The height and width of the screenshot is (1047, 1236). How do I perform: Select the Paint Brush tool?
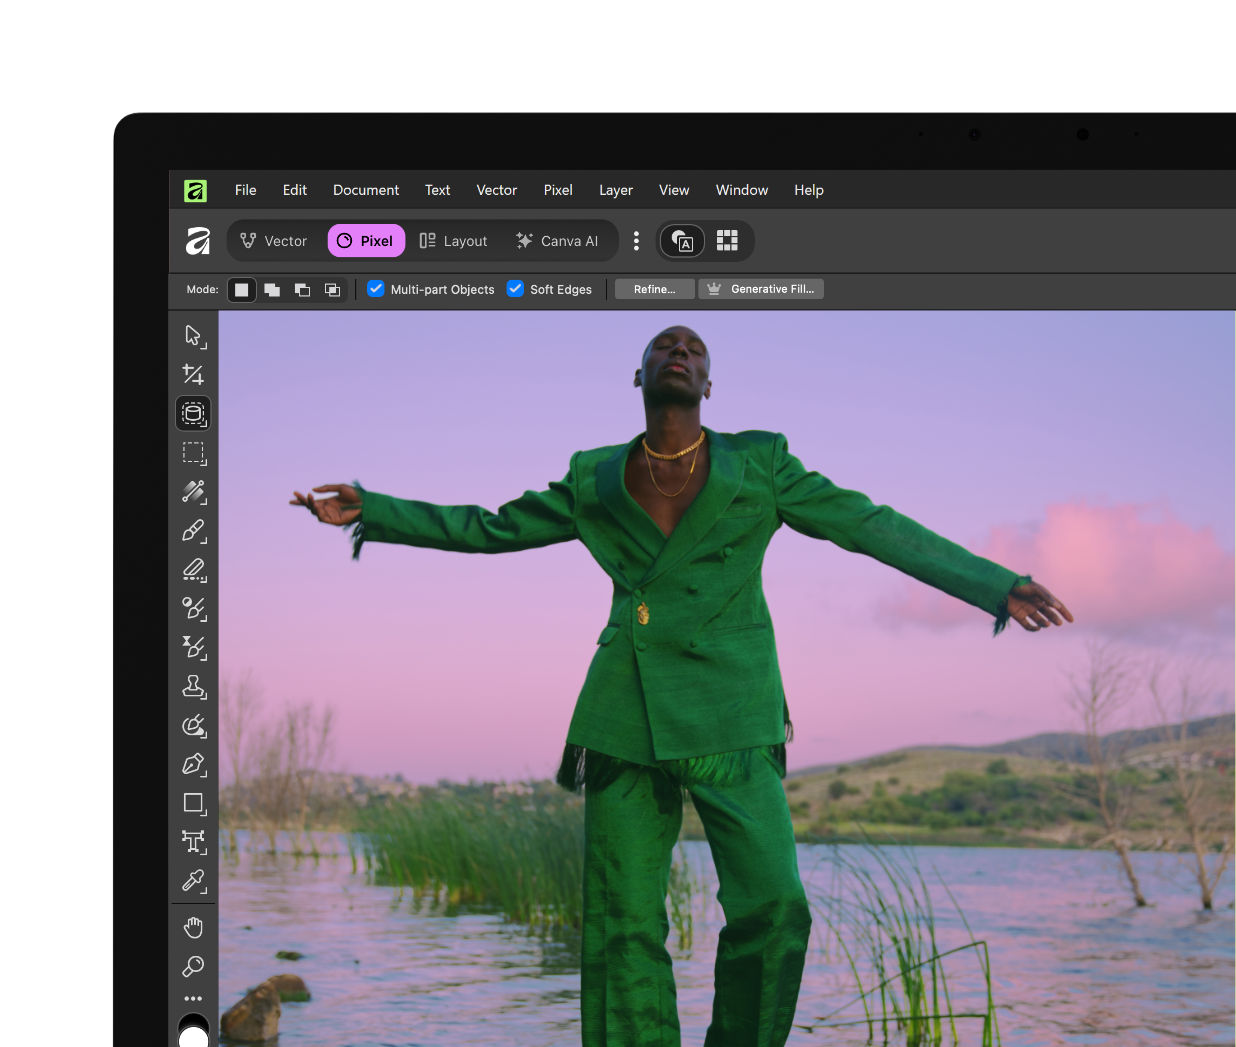193,530
